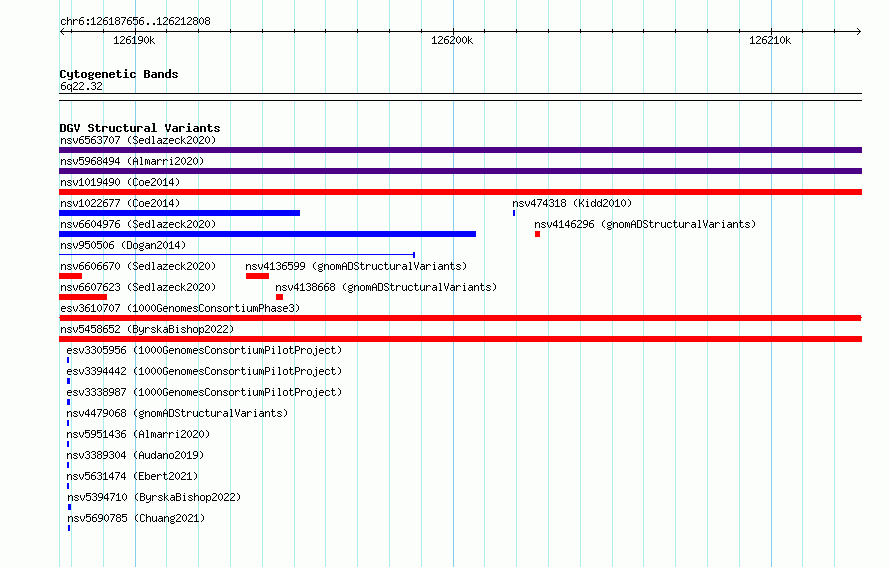The image size is (890, 567).
Task: Select the blue nsv6604976 variant bar
Action: (267, 234)
